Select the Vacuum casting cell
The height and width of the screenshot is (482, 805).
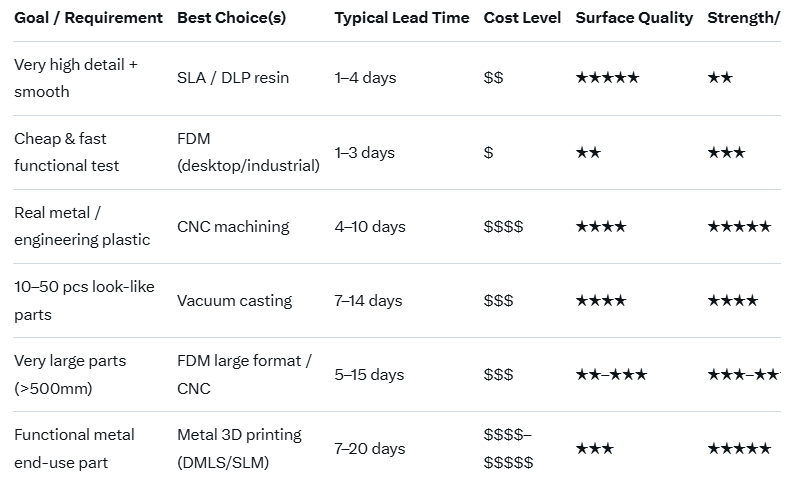(x=234, y=301)
